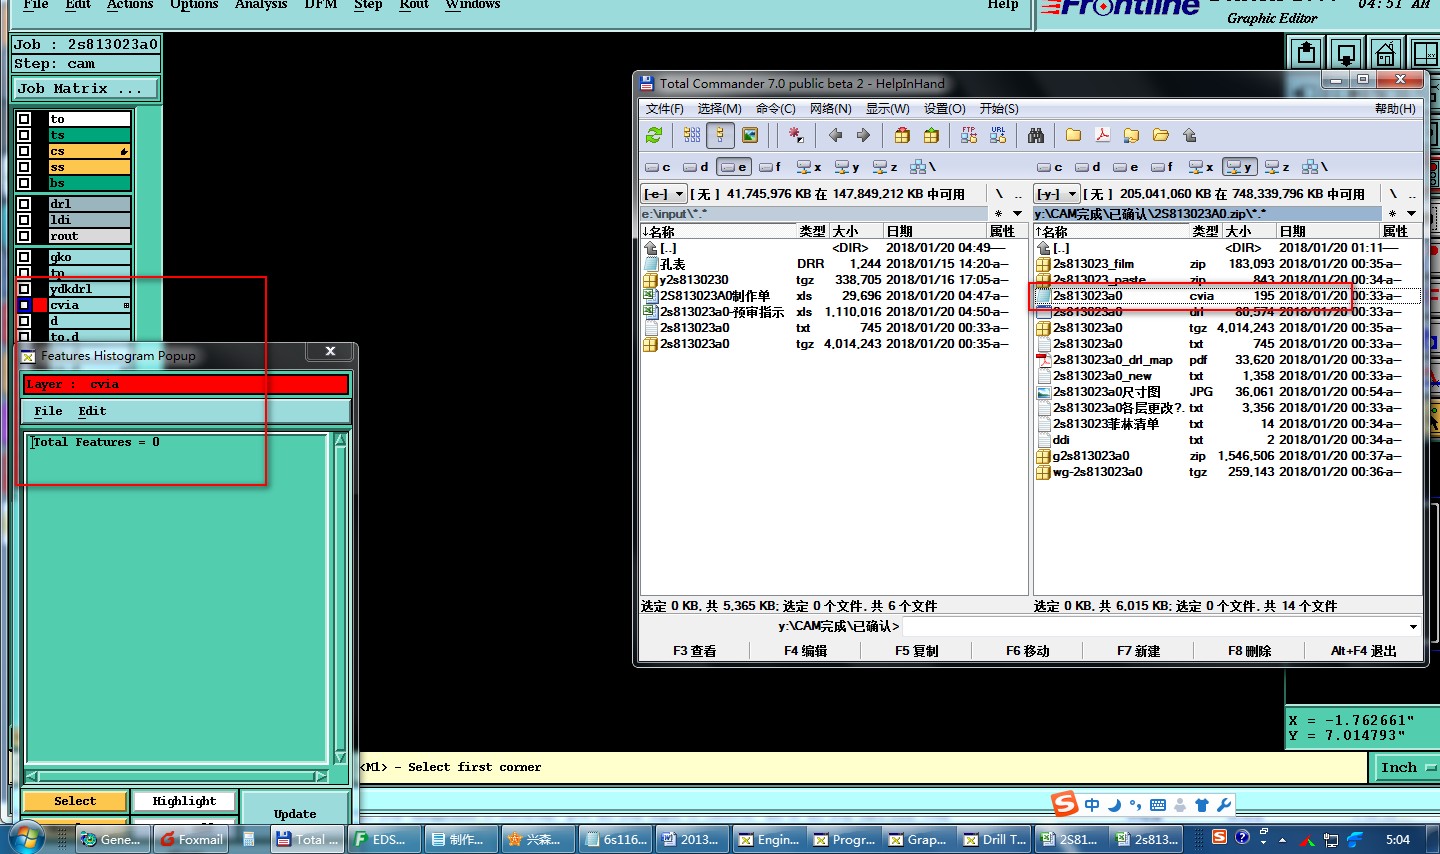Open Edit menu in Features Histogram Popup
1440x854 pixels.
tap(92, 411)
